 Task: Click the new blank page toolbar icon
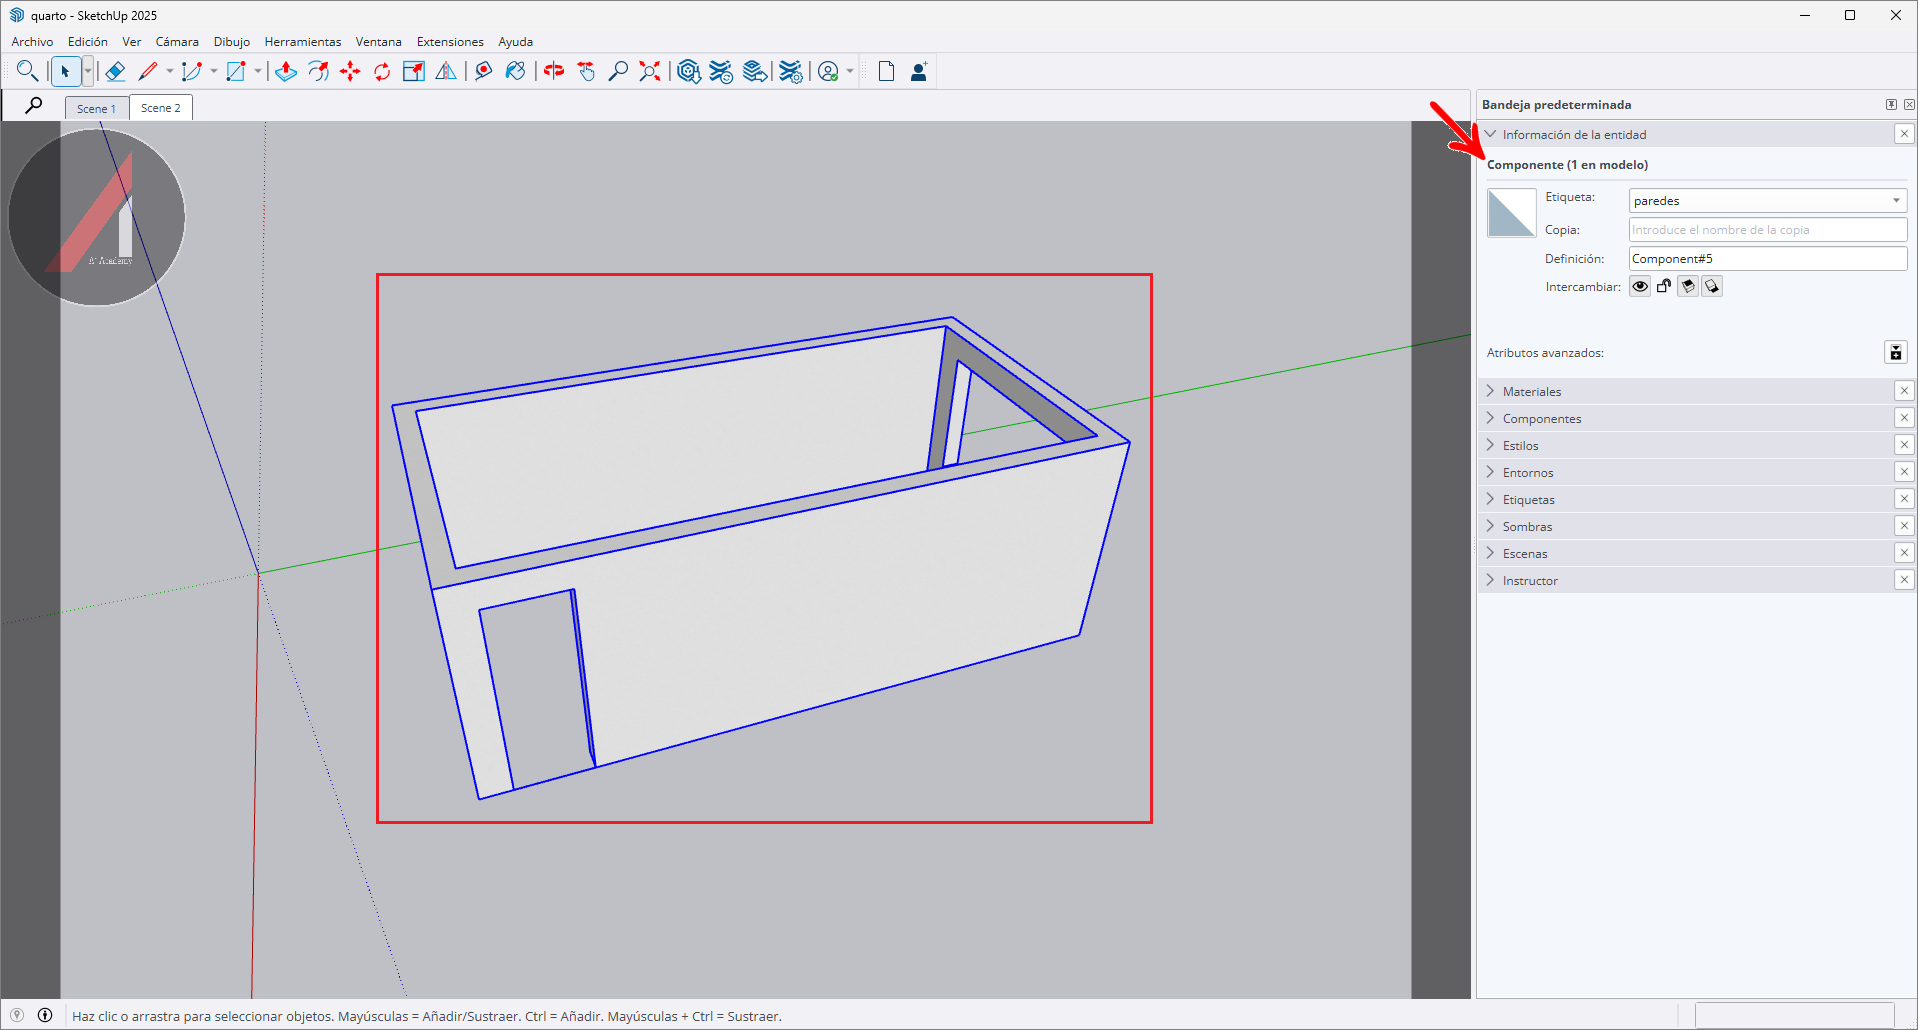point(886,71)
